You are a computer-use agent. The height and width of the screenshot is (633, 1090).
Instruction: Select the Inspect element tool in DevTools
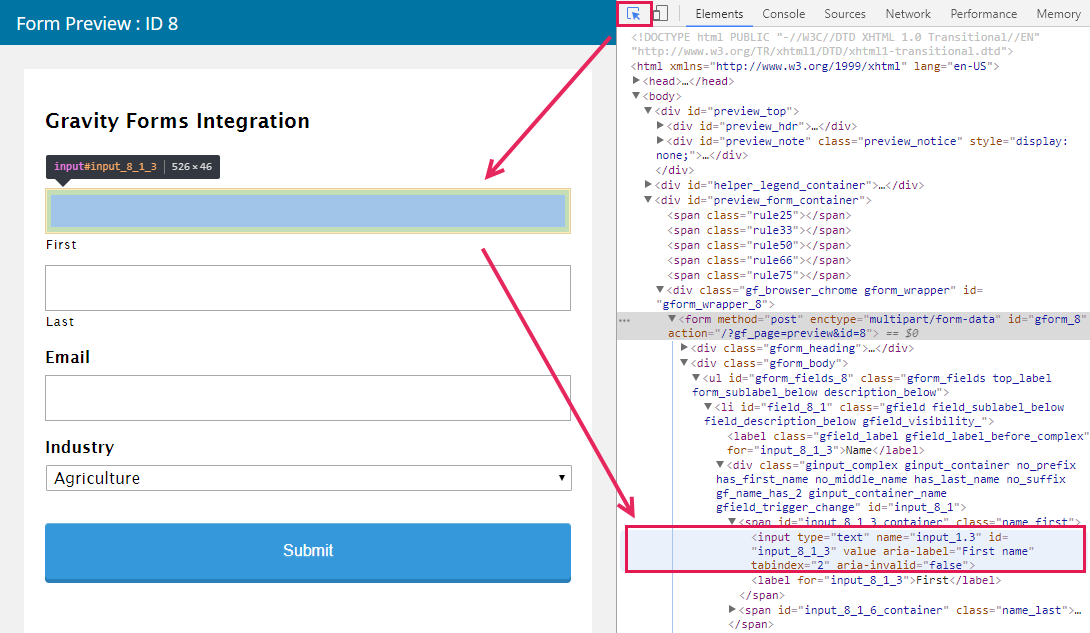pos(633,13)
